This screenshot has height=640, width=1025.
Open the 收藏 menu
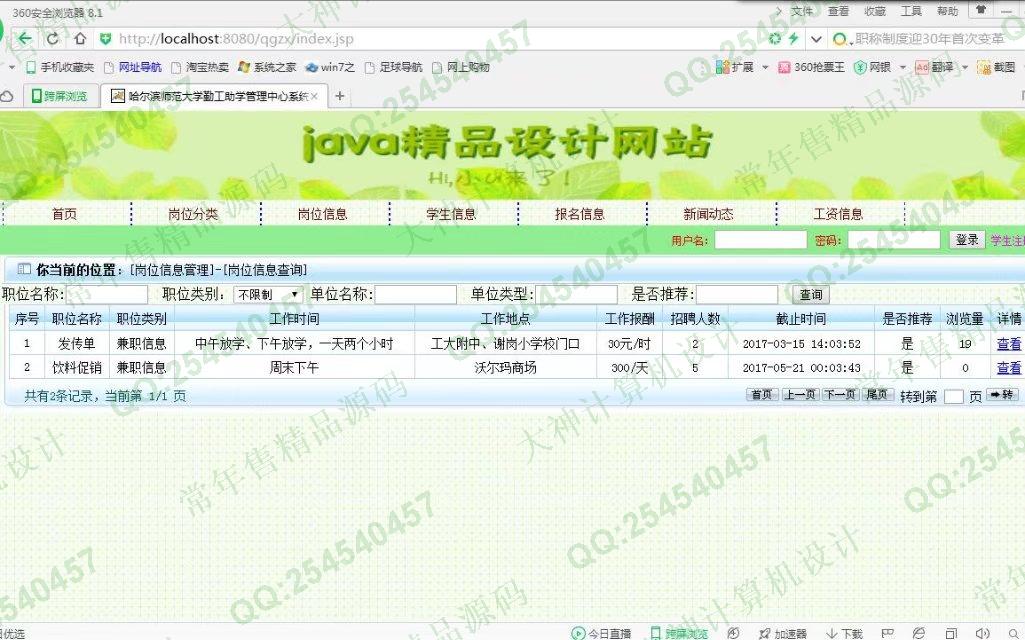tap(875, 11)
